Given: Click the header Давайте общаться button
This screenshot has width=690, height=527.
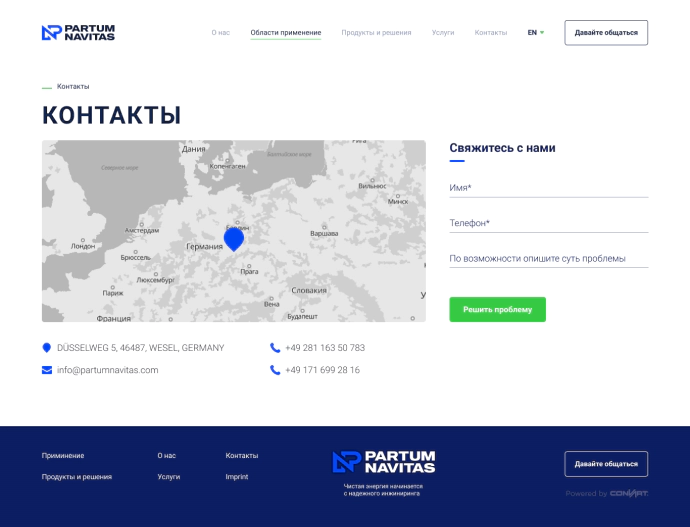Looking at the screenshot, I should coord(606,33).
